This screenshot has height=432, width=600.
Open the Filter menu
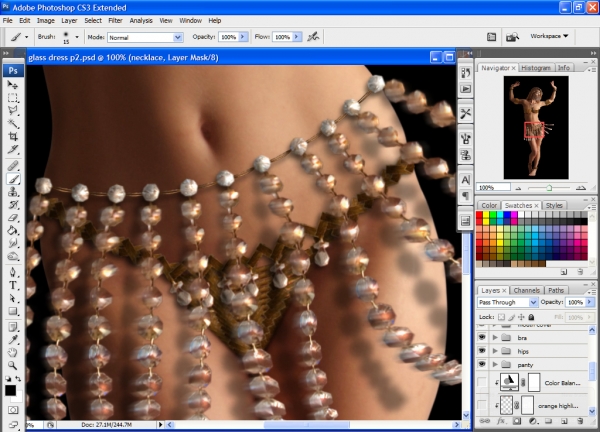pos(115,21)
